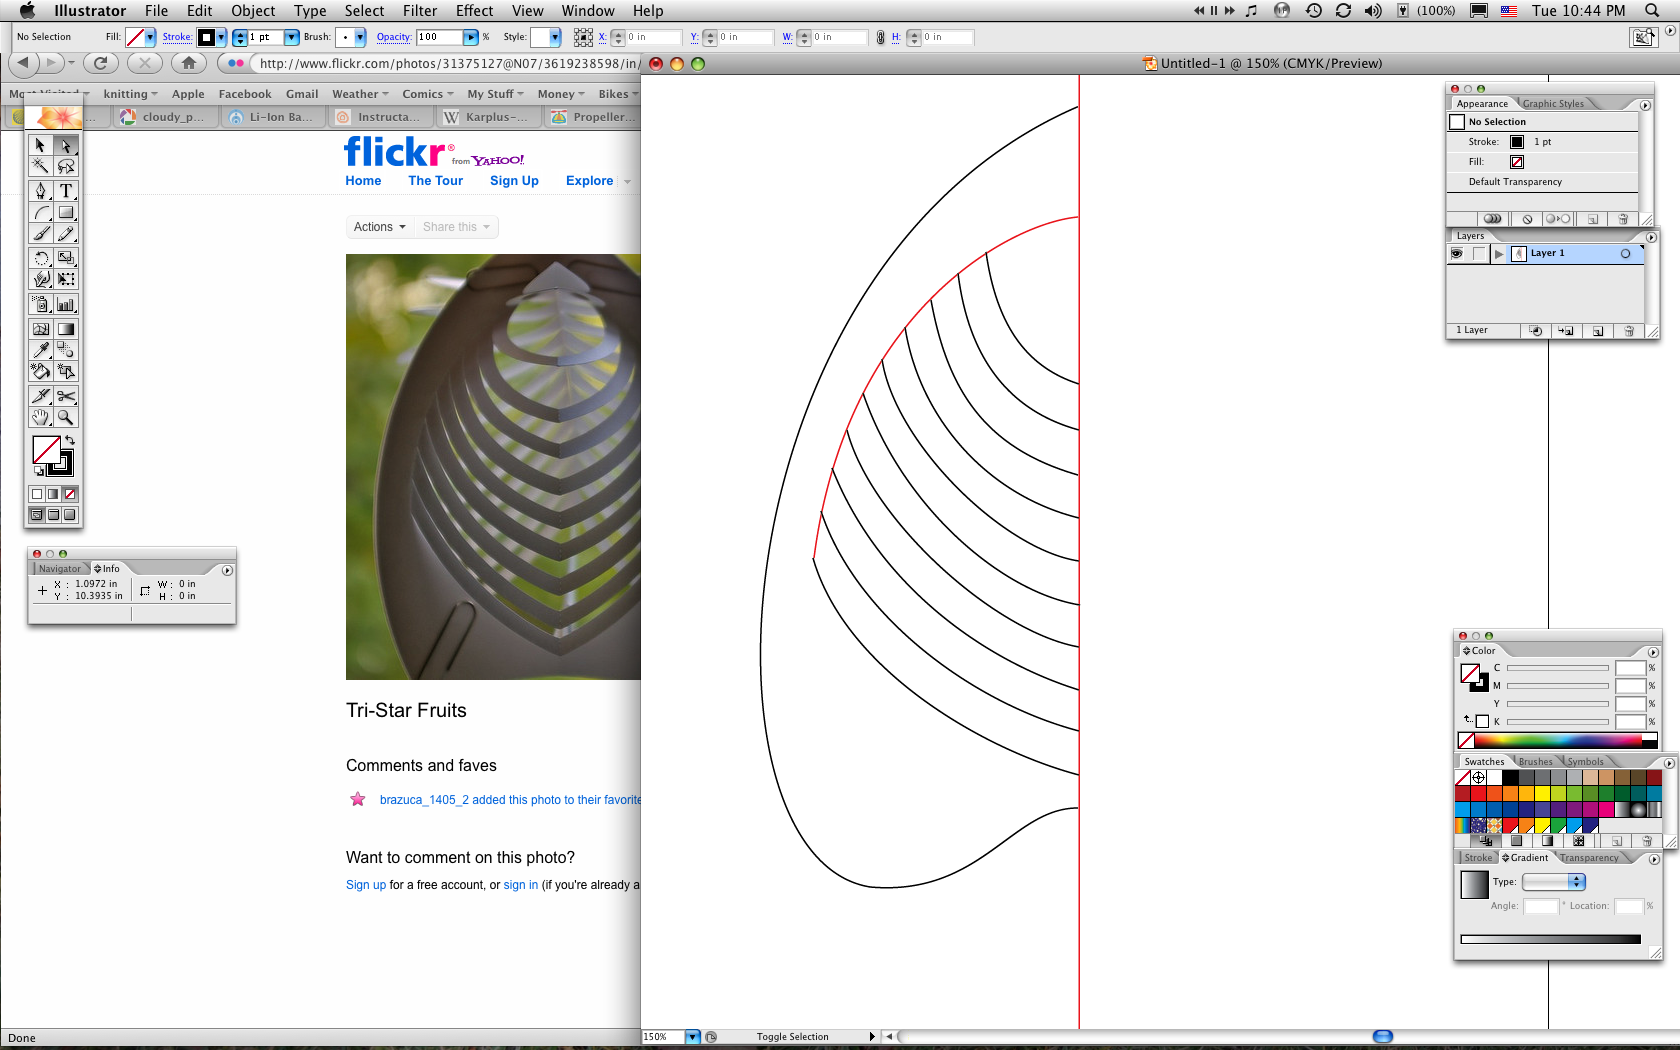The height and width of the screenshot is (1050, 1680).
Task: Choose the Direct Selection tool
Action: [65, 145]
